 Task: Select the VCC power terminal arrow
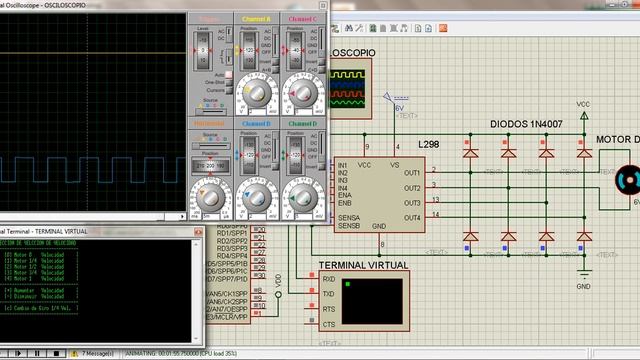point(584,116)
